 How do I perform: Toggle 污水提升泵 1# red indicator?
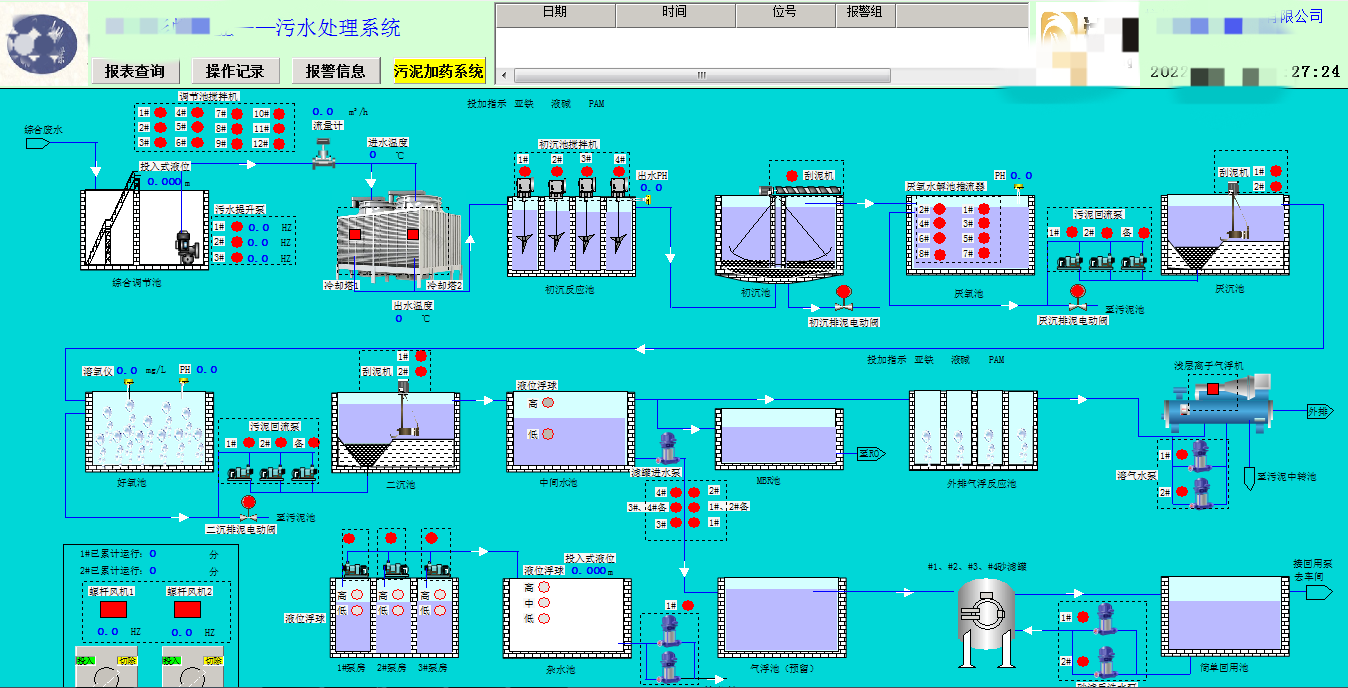pos(237,227)
